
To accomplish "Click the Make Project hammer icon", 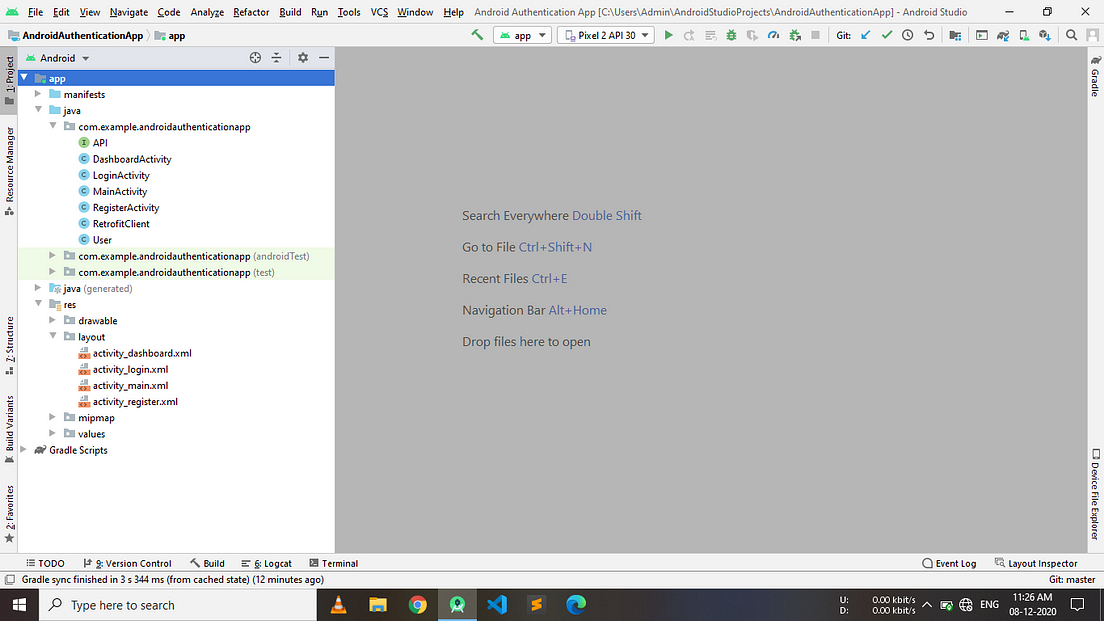I will click(x=477, y=35).
